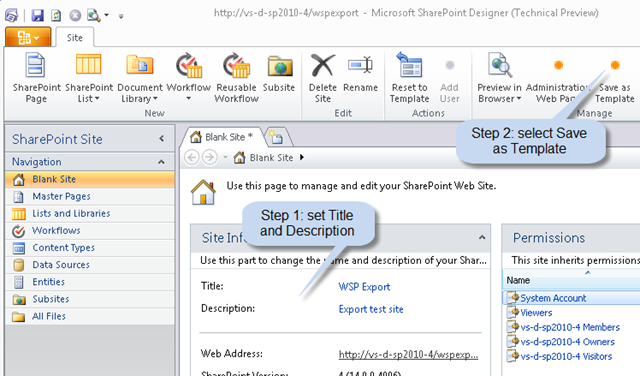
Task: Click the Forward navigation arrow
Action: click(210, 157)
